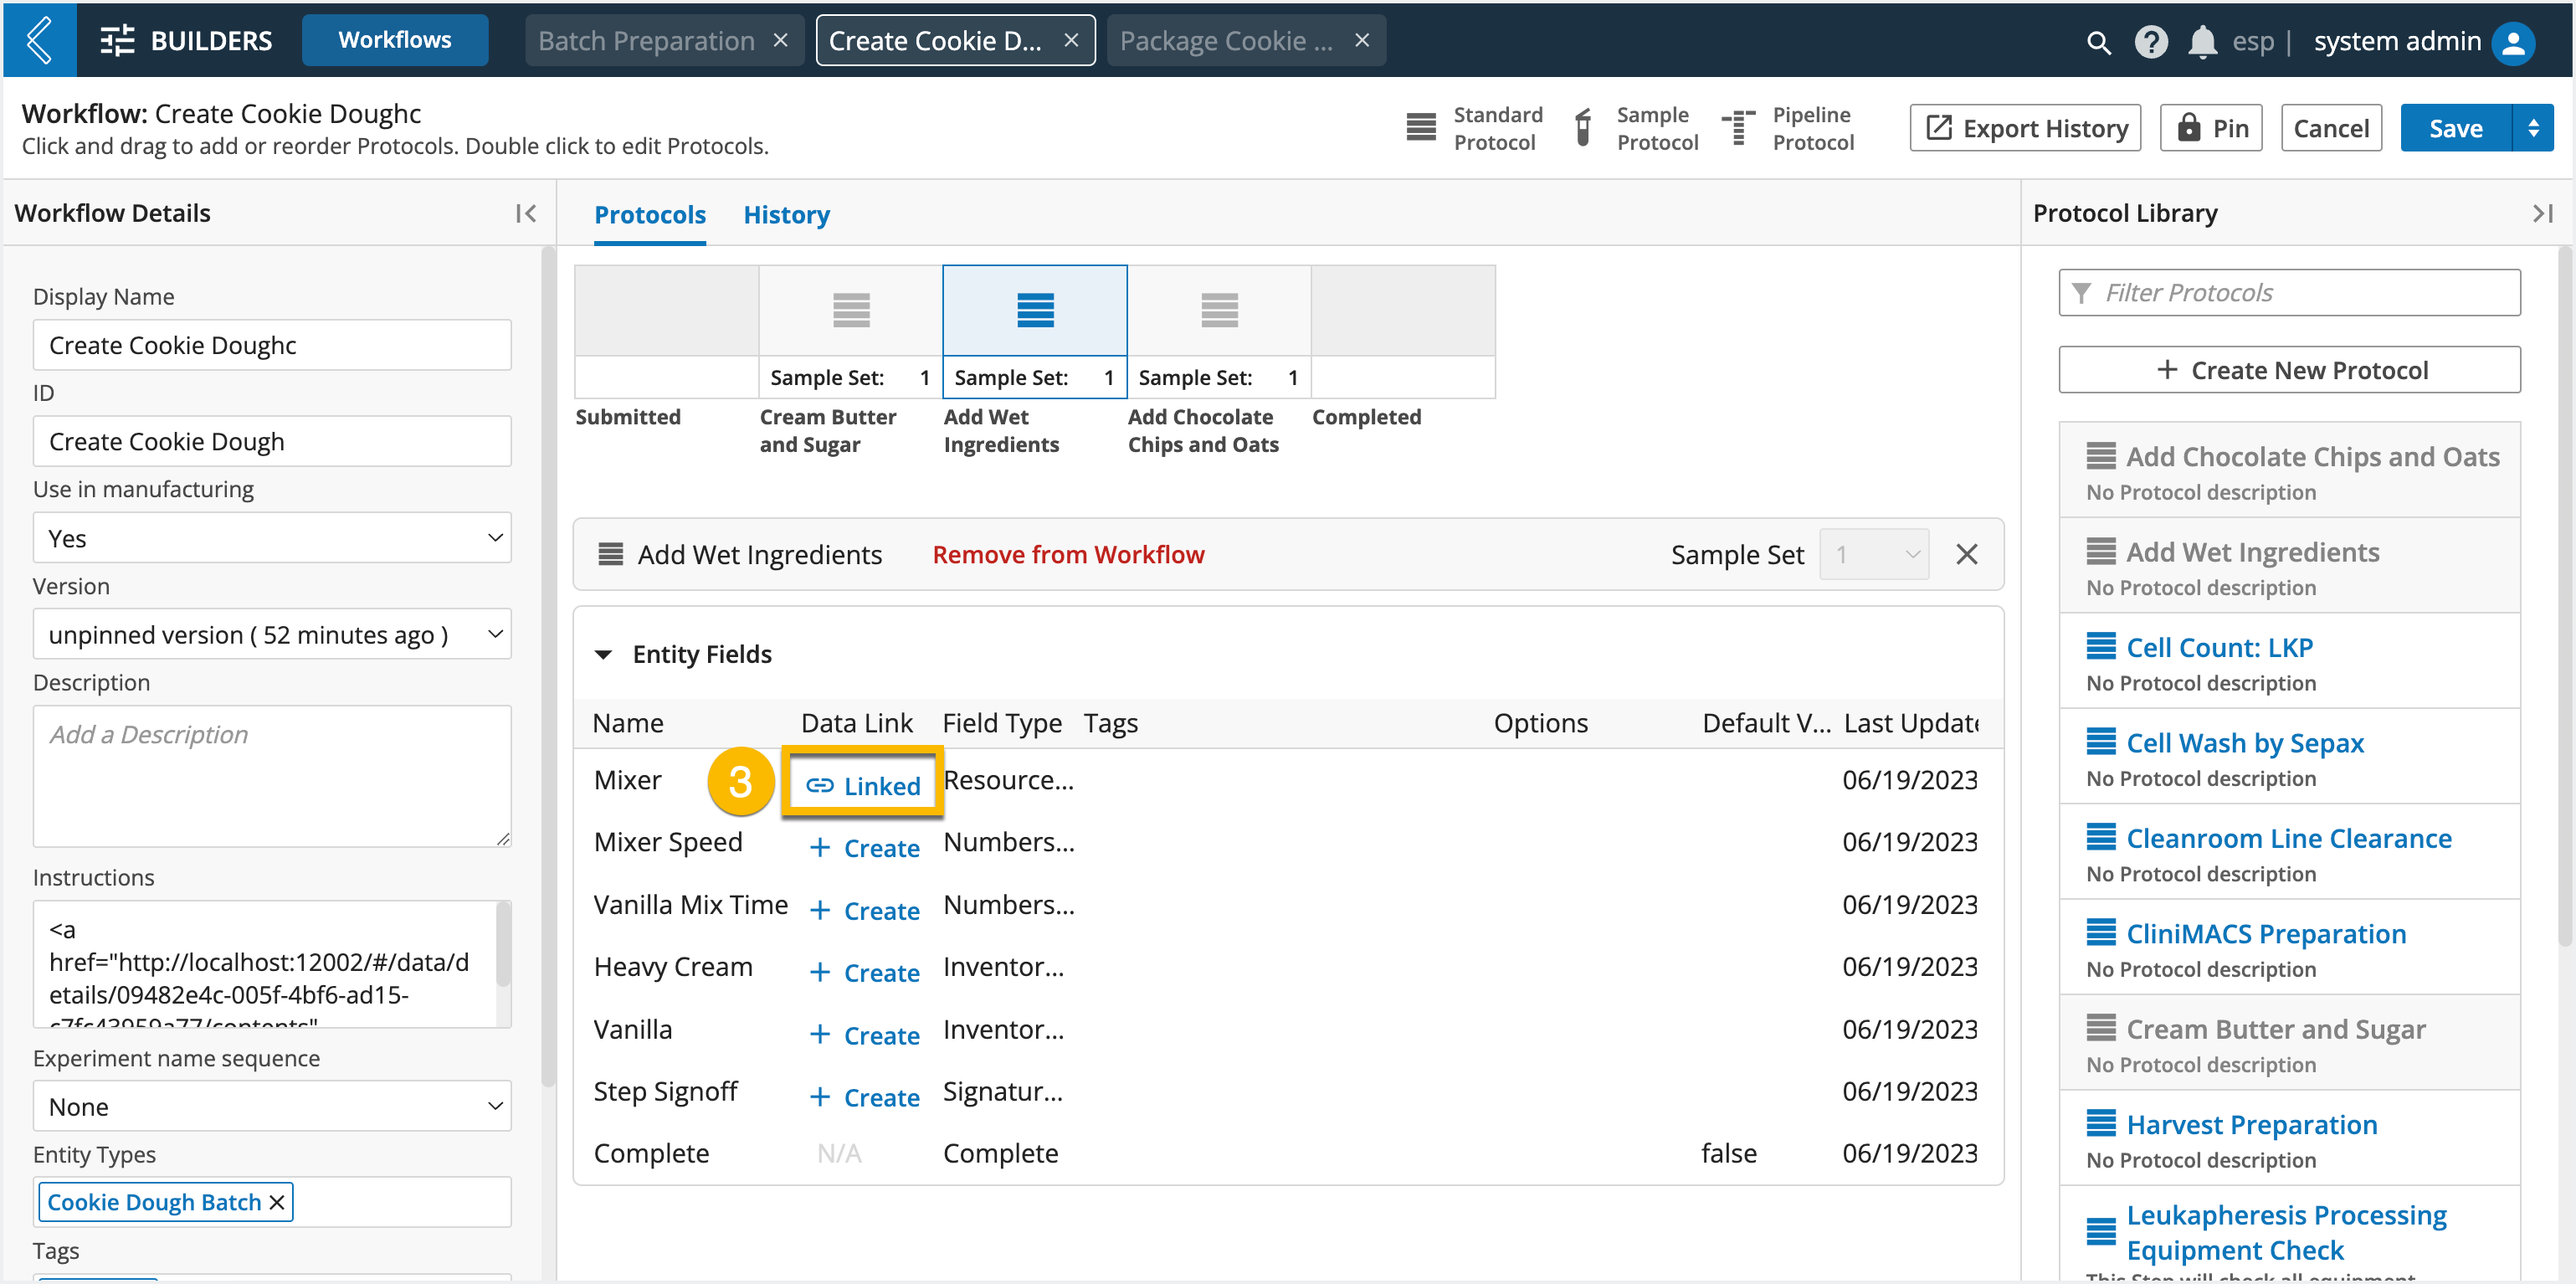2576x1284 pixels.
Task: Click the back arrow icon
Action: (39, 40)
